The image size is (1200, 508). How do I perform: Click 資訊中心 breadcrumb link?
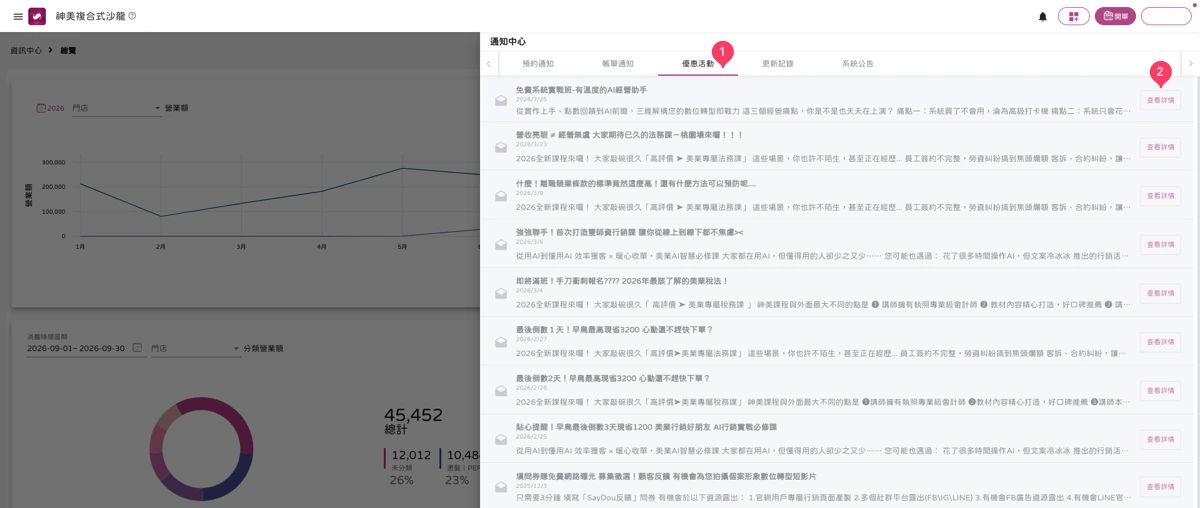pos(26,50)
